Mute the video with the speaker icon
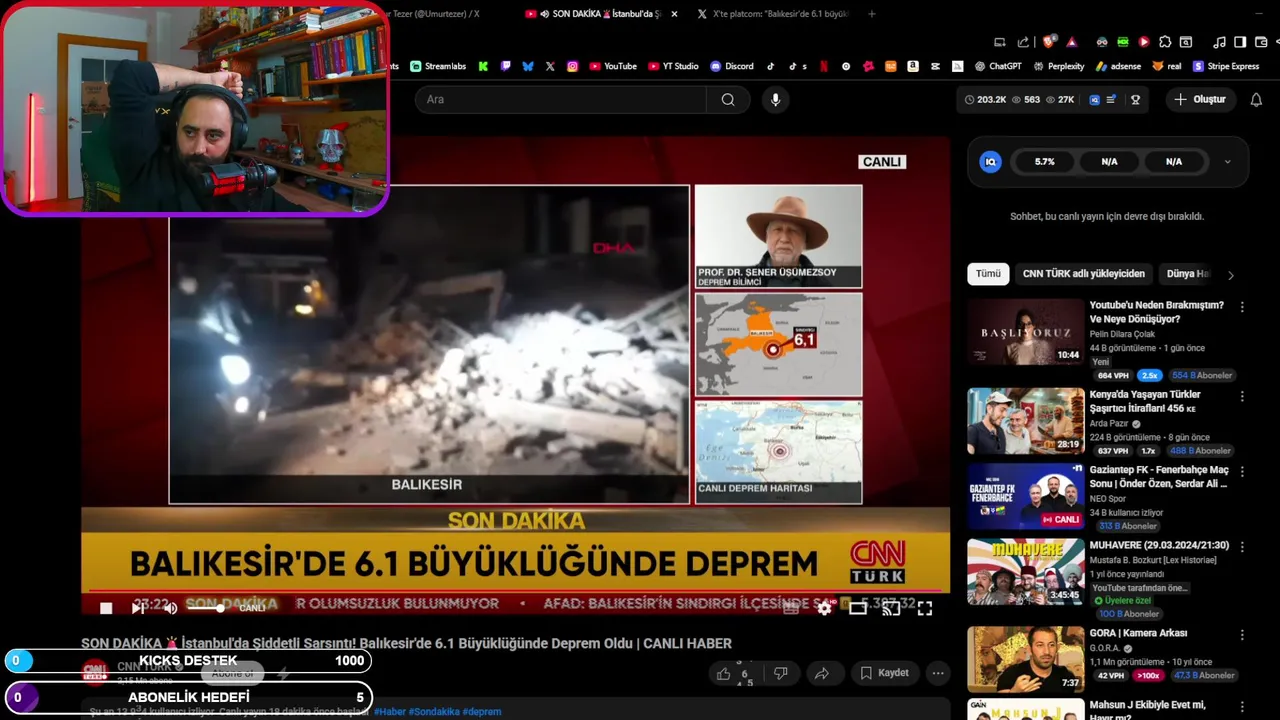 click(x=170, y=608)
